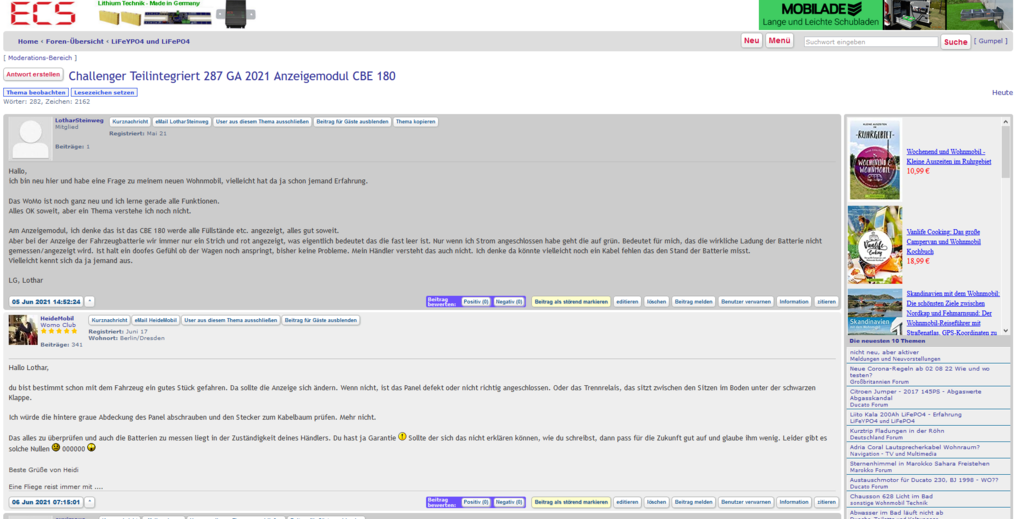The height and width of the screenshot is (519, 1024).
Task: Open the Ruhrgebiet book cover image
Action: (874, 160)
